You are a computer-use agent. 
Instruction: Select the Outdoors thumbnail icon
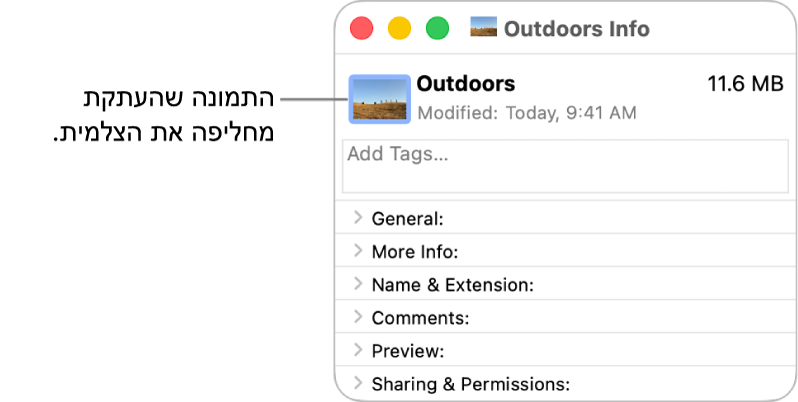379,99
